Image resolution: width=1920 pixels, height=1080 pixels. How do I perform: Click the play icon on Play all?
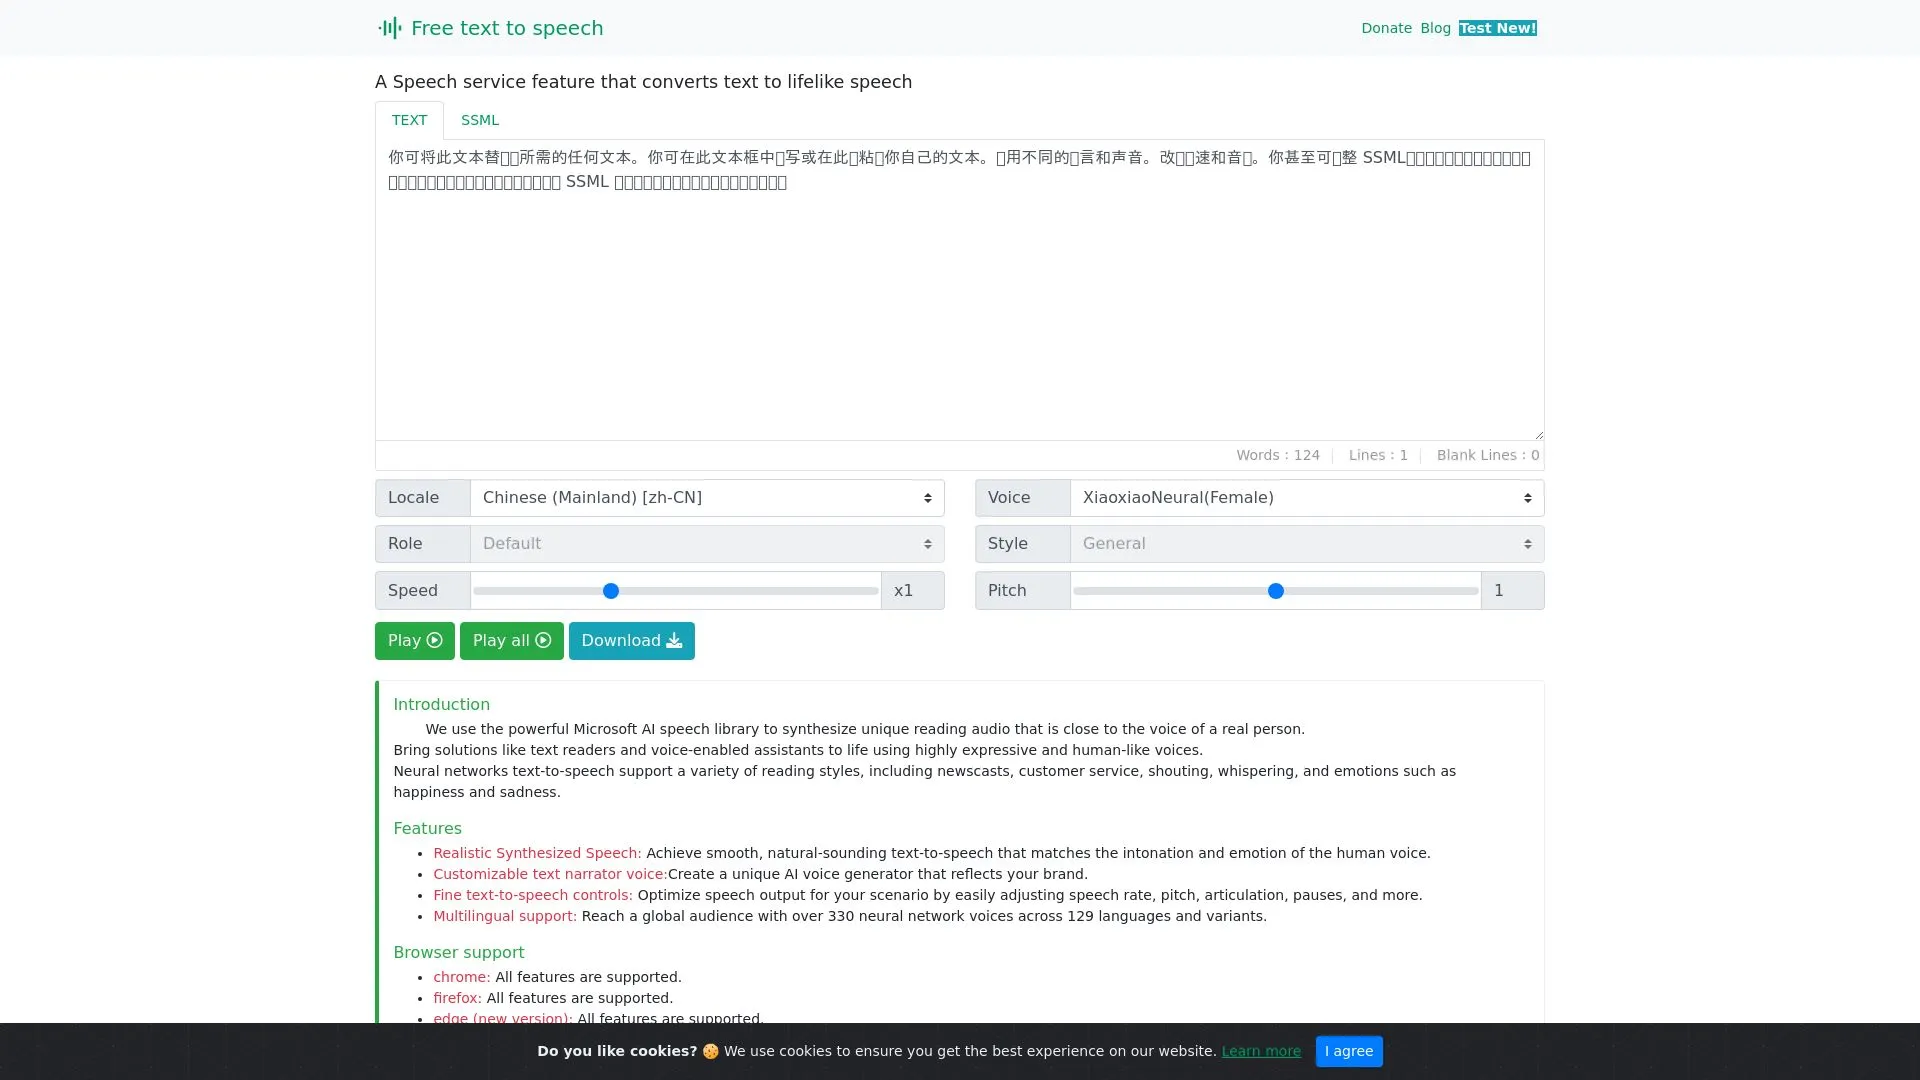click(541, 640)
